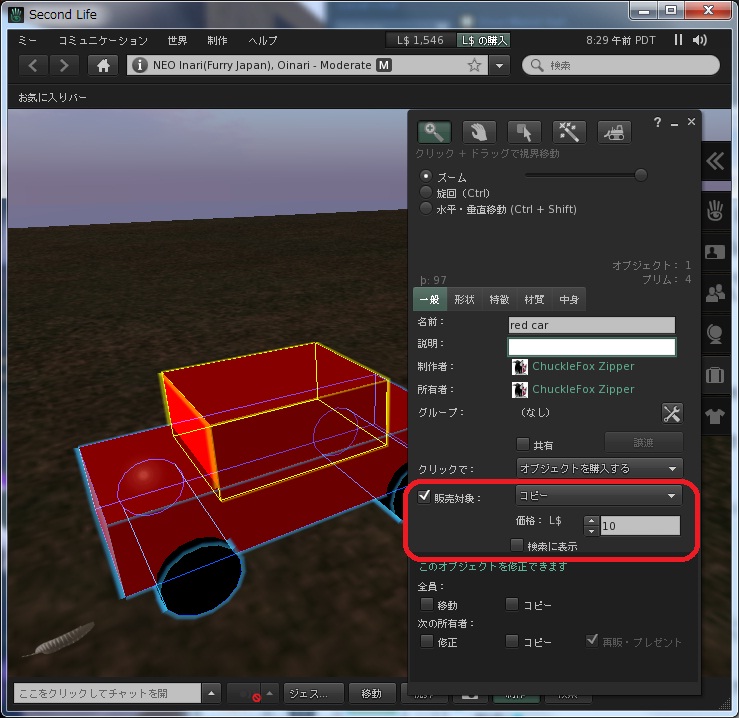739x718 pixels.
Task: Open the クリックで action dropdown
Action: [599, 468]
